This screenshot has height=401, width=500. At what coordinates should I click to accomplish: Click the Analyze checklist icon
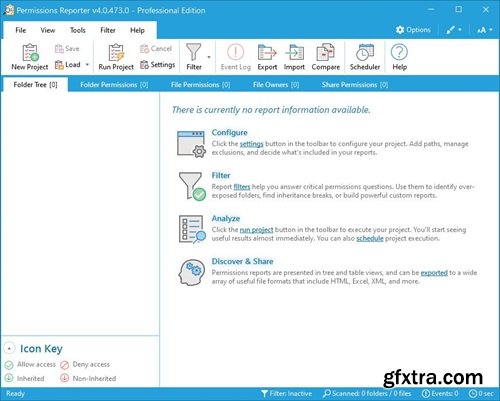point(192,229)
